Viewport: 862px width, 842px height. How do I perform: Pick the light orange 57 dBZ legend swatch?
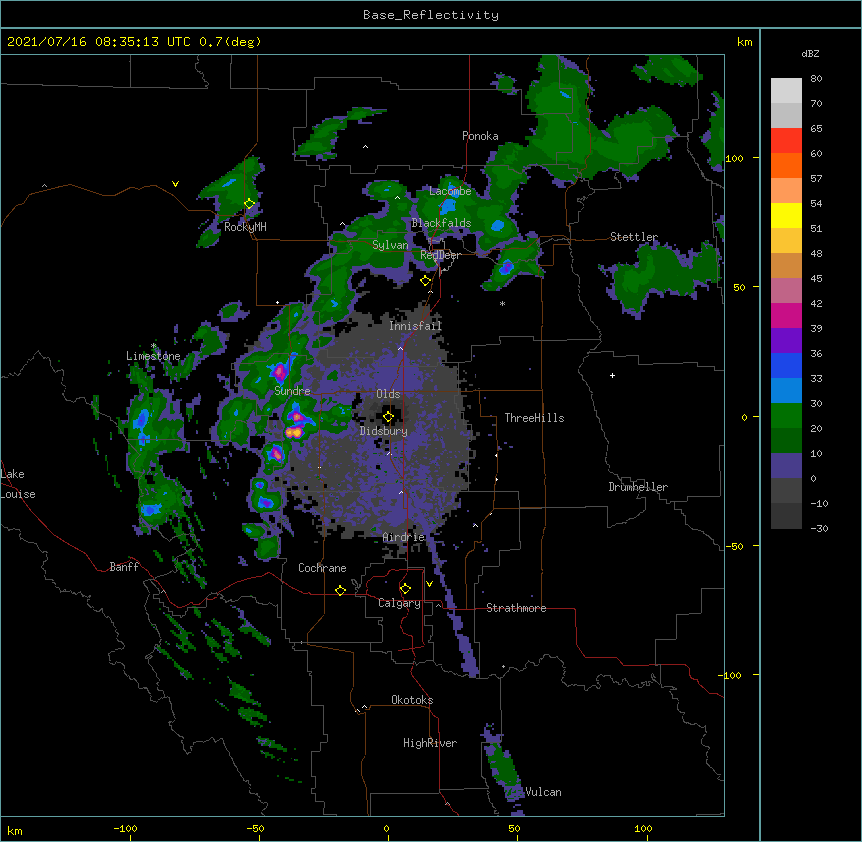[786, 191]
